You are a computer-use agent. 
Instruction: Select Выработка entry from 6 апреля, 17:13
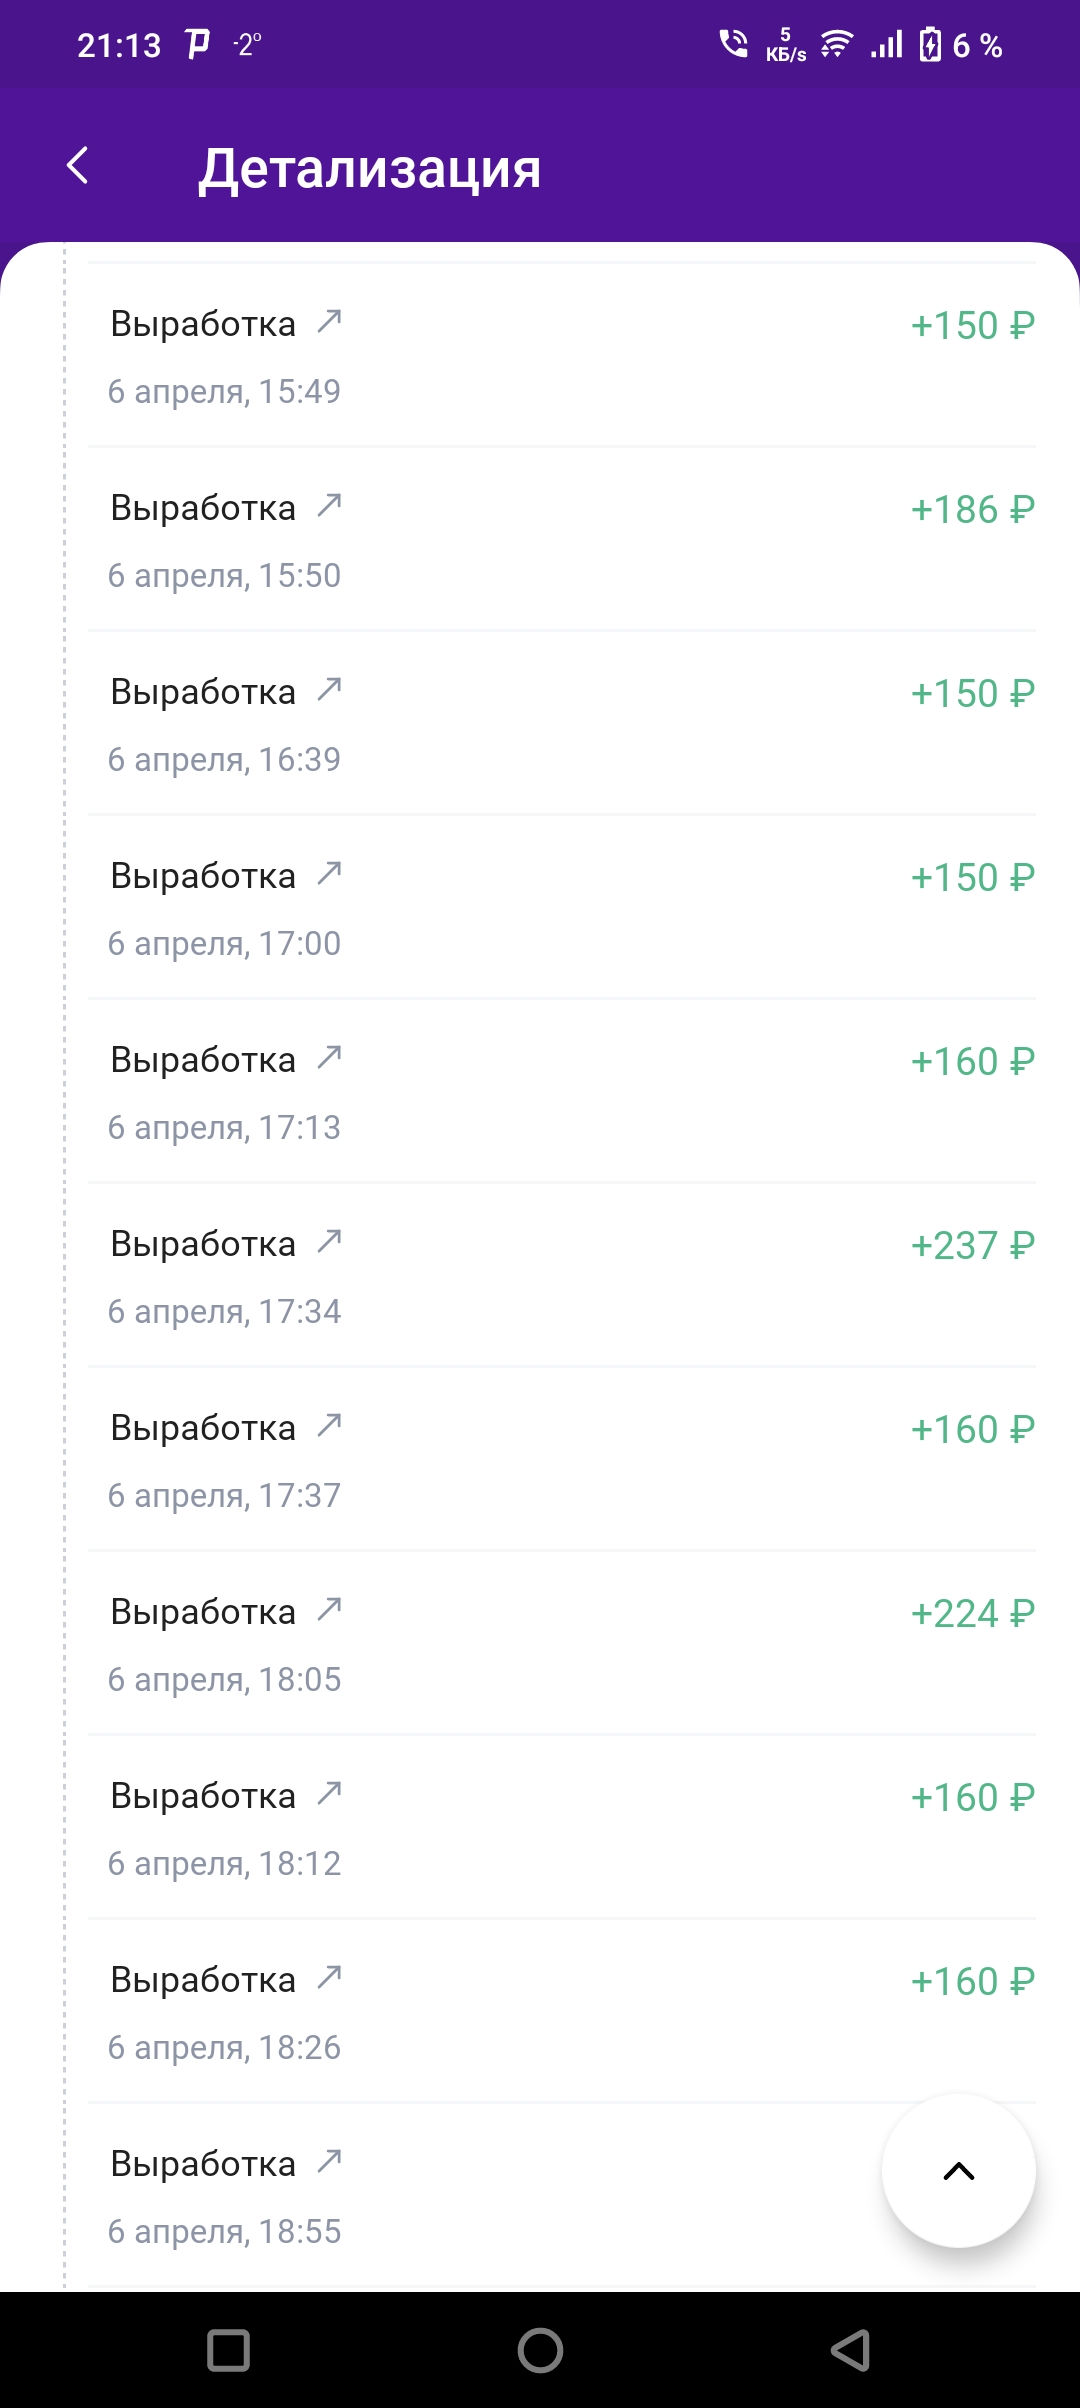(561, 1091)
